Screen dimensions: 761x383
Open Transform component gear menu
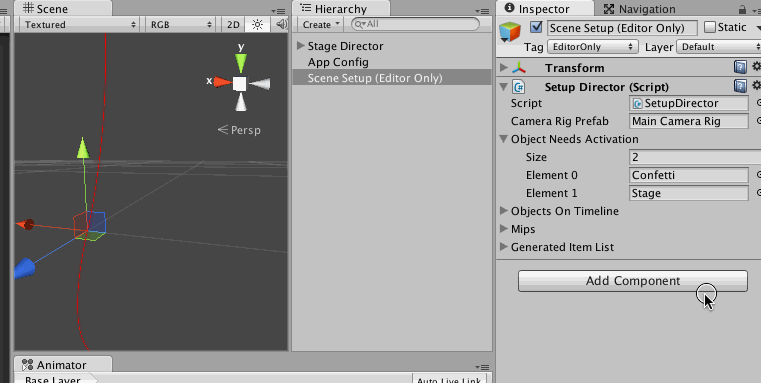click(x=756, y=67)
